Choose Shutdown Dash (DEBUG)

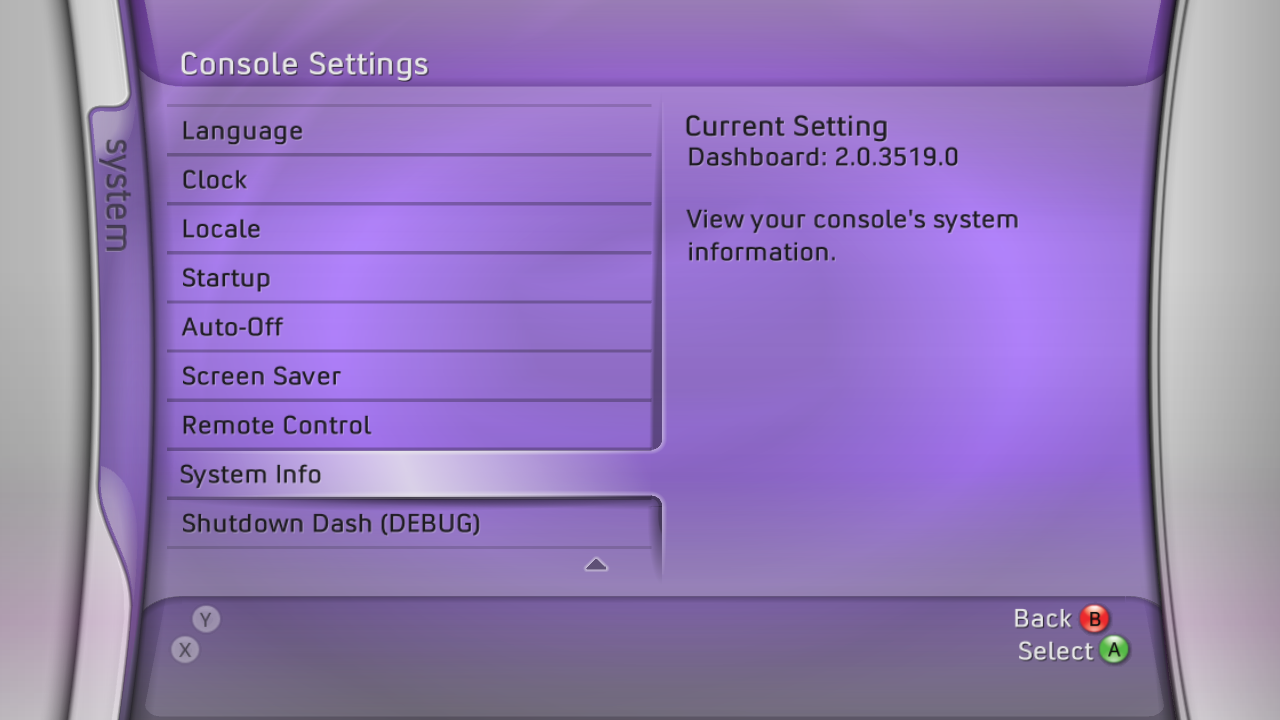pyautogui.click(x=409, y=523)
